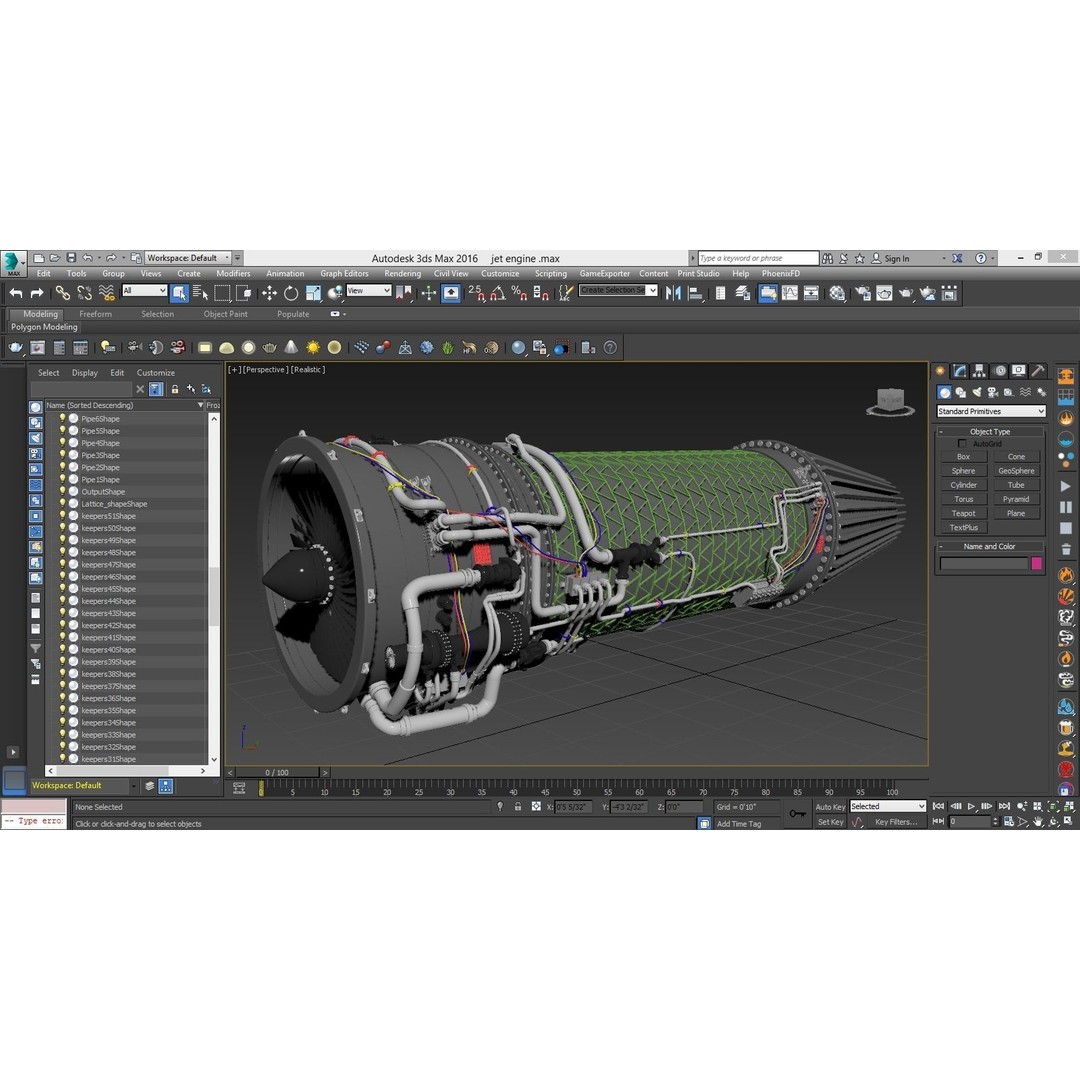The height and width of the screenshot is (1080, 1080).
Task: Toggle Angle Snap in main toolbar
Action: point(497,293)
